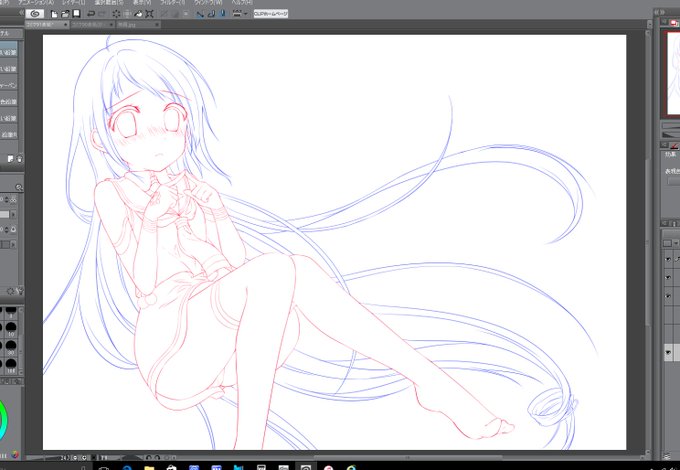The height and width of the screenshot is (470, 680).
Task: Toggle visibility eye of the top layer
Action: click(x=668, y=259)
